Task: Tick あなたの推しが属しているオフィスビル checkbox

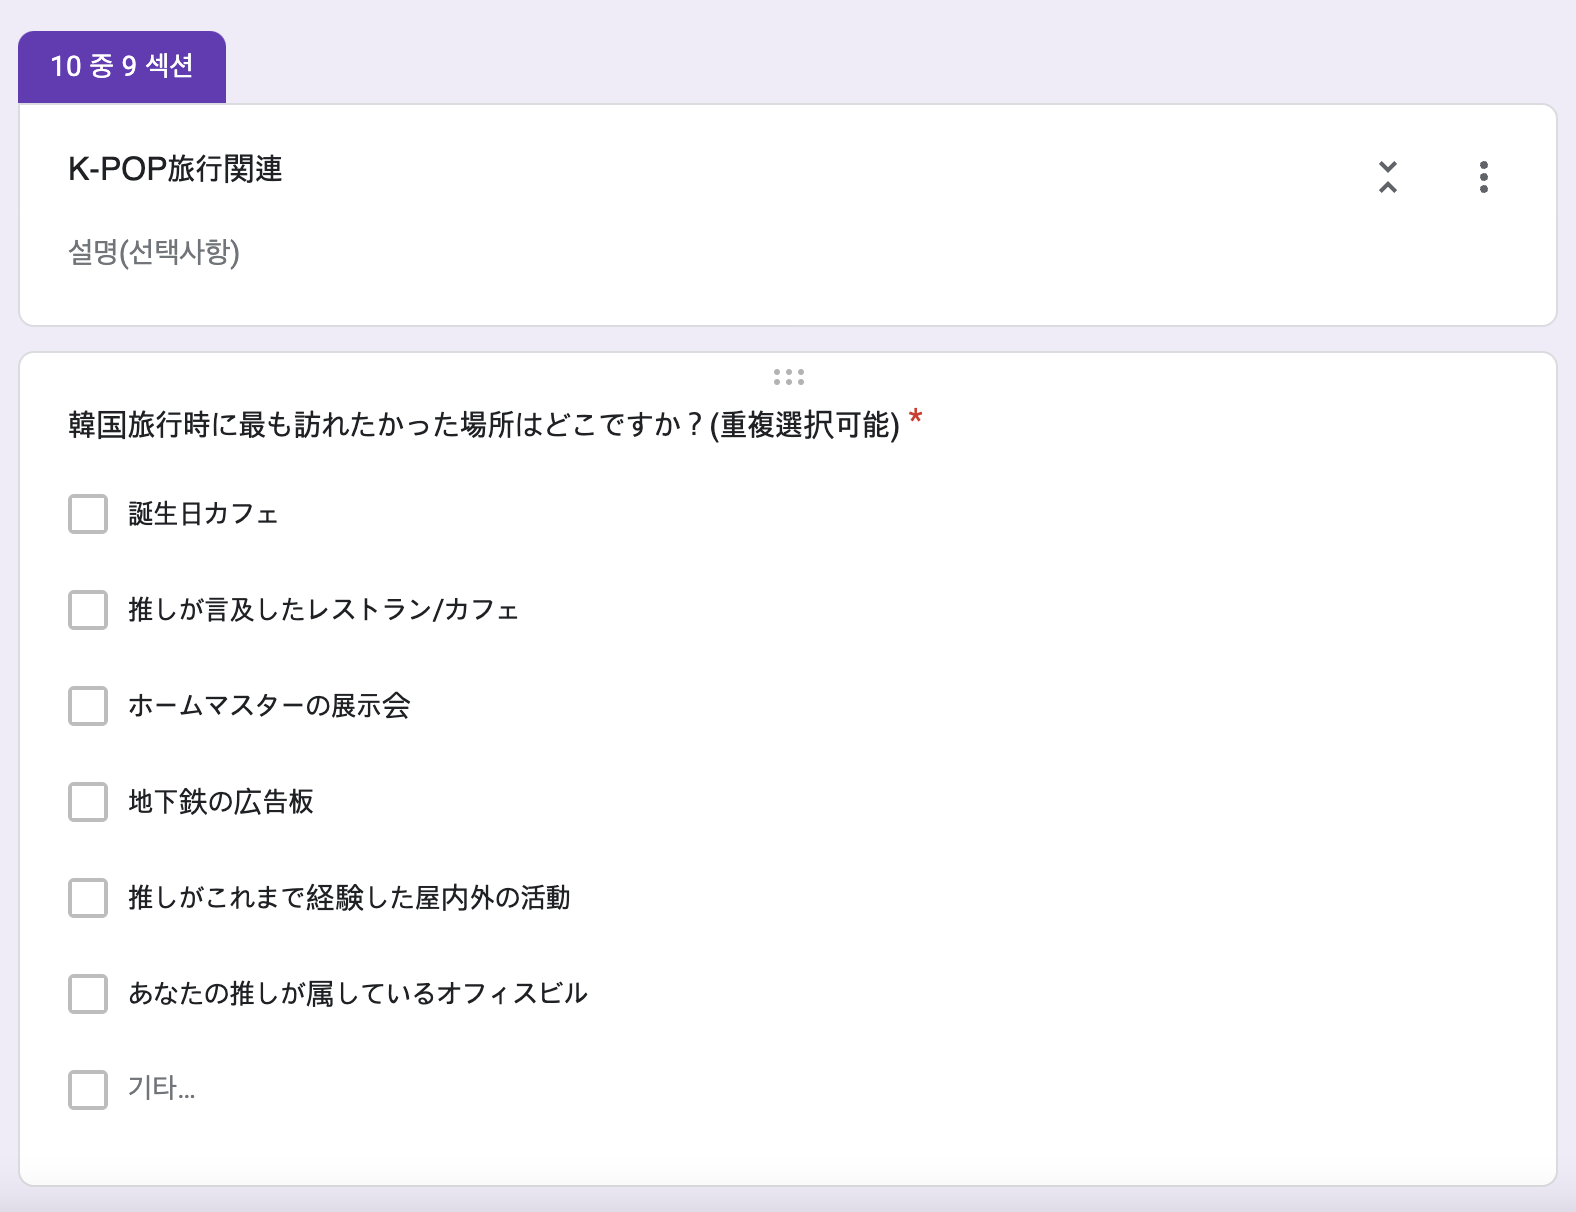Action: (88, 994)
